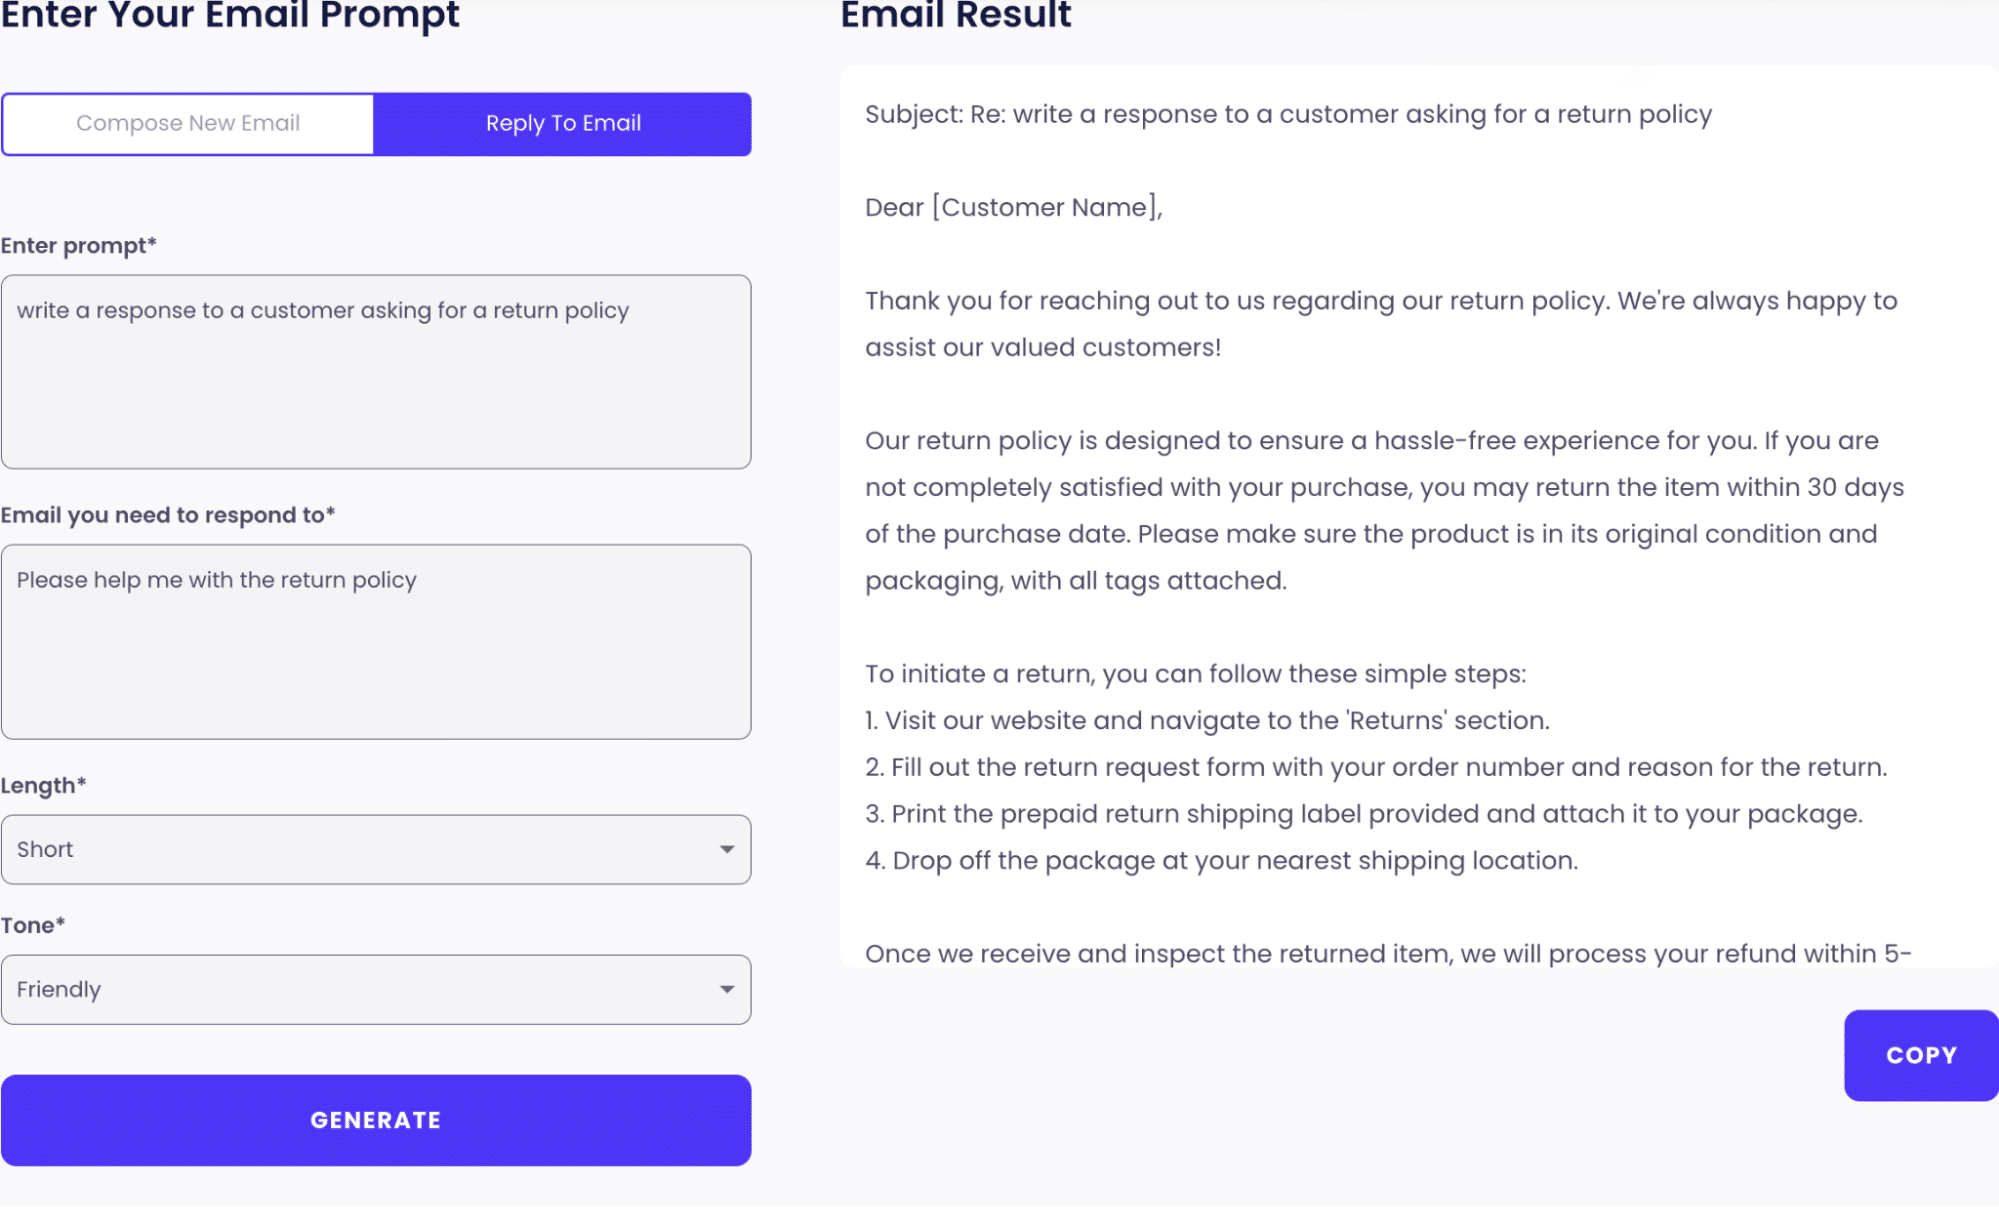Focus the Email you need to respond to field
1999x1207 pixels.
[x=376, y=640]
